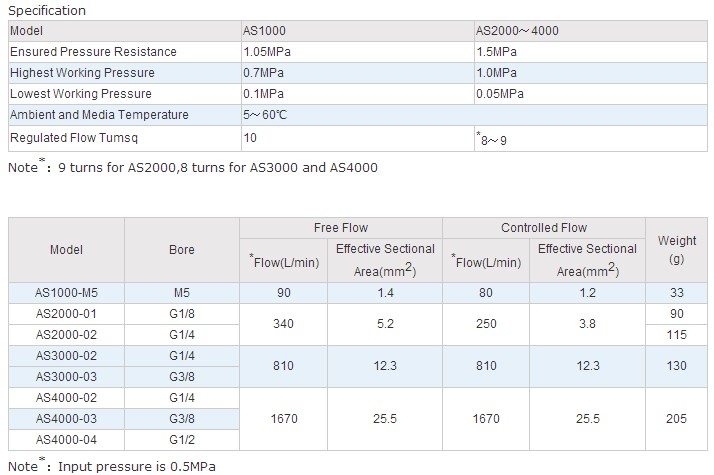Click the Specification heading
Viewport: 714px width, 475px height.
click(x=48, y=11)
